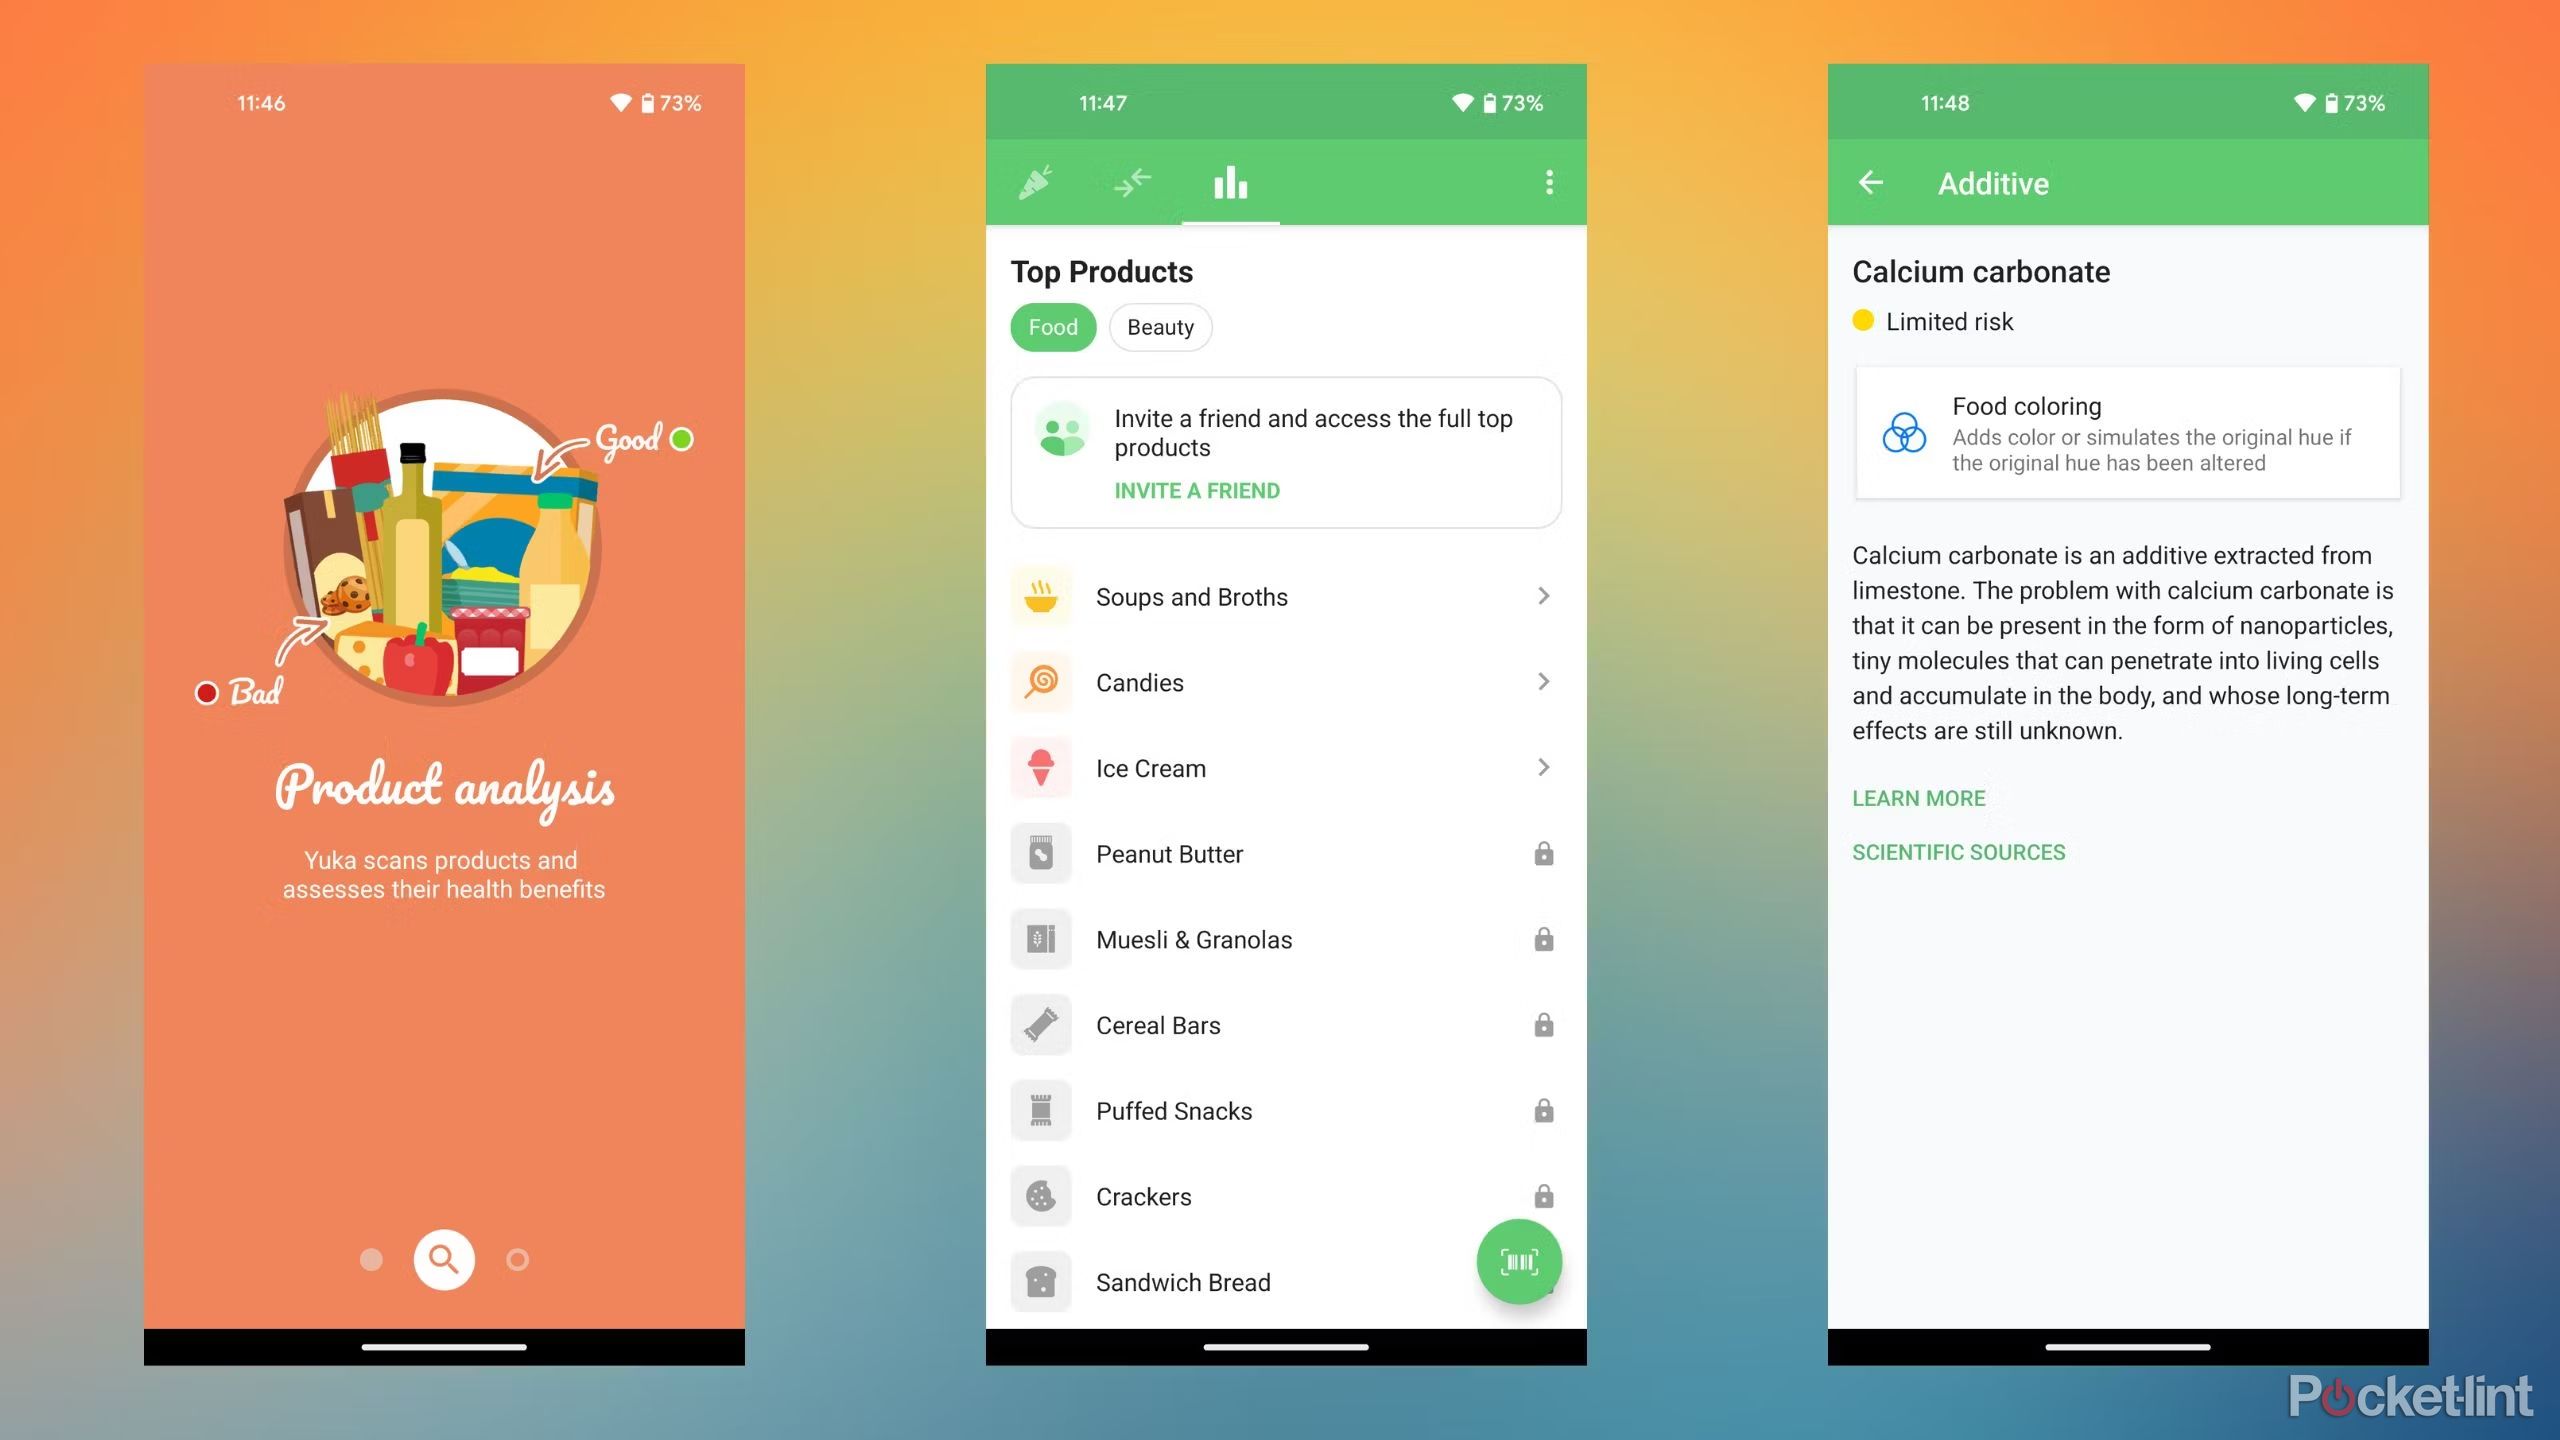Tap the bar chart analytics icon
2560x1440 pixels.
coord(1229,181)
